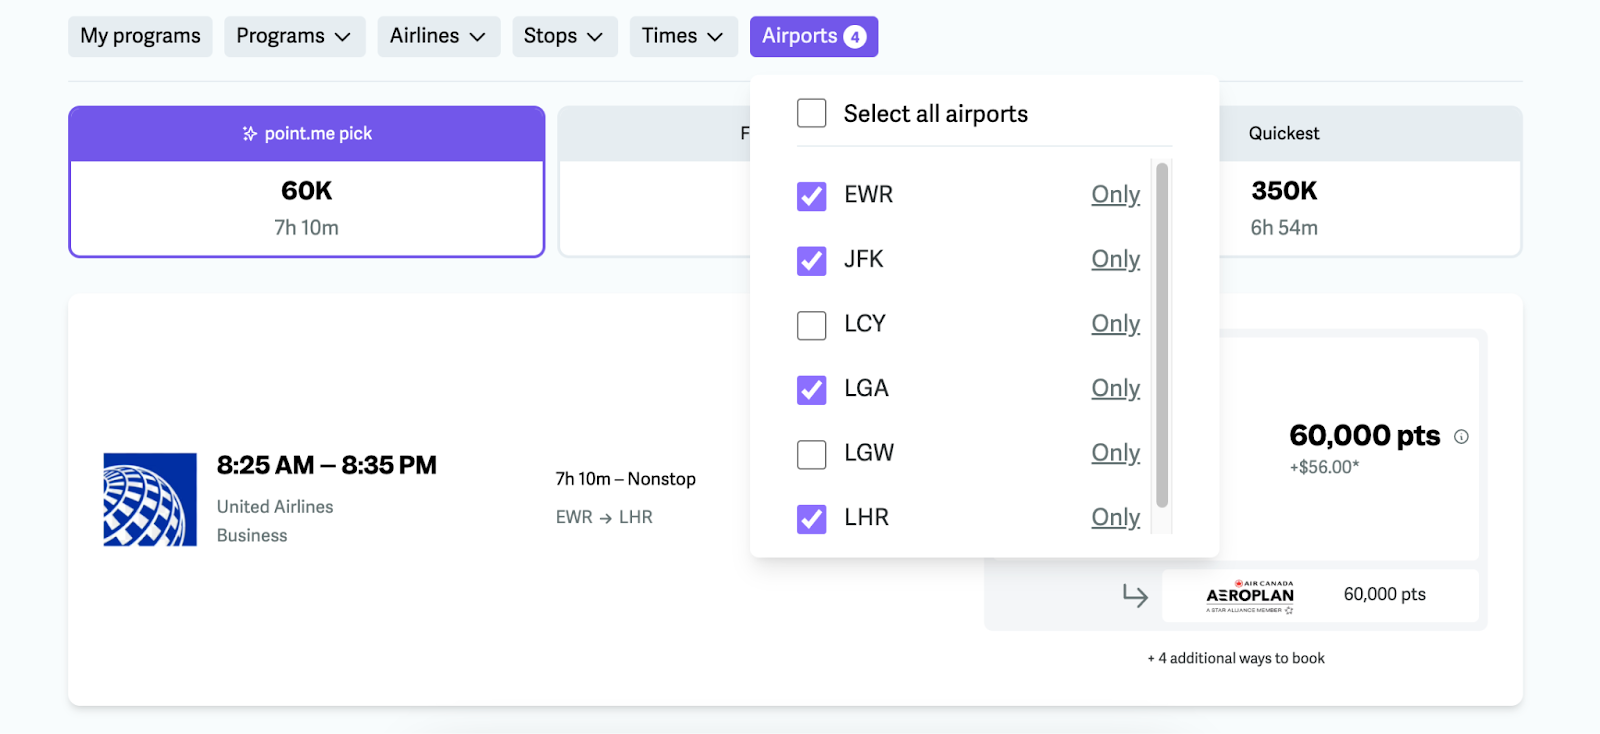Click the Air Canada Aeroplan logo
Viewport: 1600px width, 734px height.
(x=1250, y=596)
